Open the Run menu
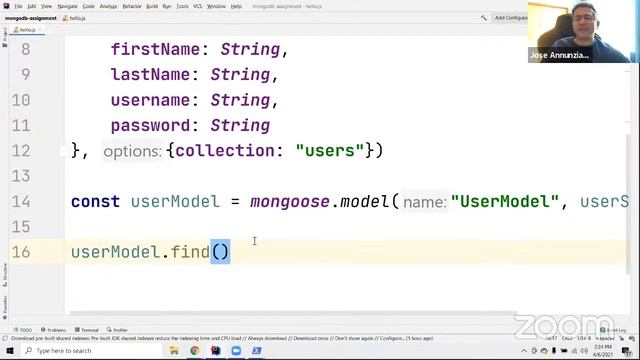 [x=167, y=6]
